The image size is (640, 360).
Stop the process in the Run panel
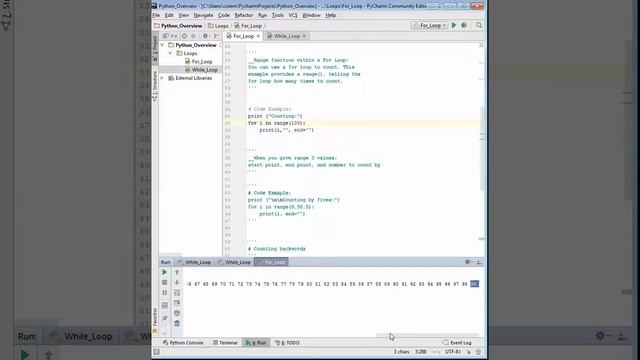[164, 282]
